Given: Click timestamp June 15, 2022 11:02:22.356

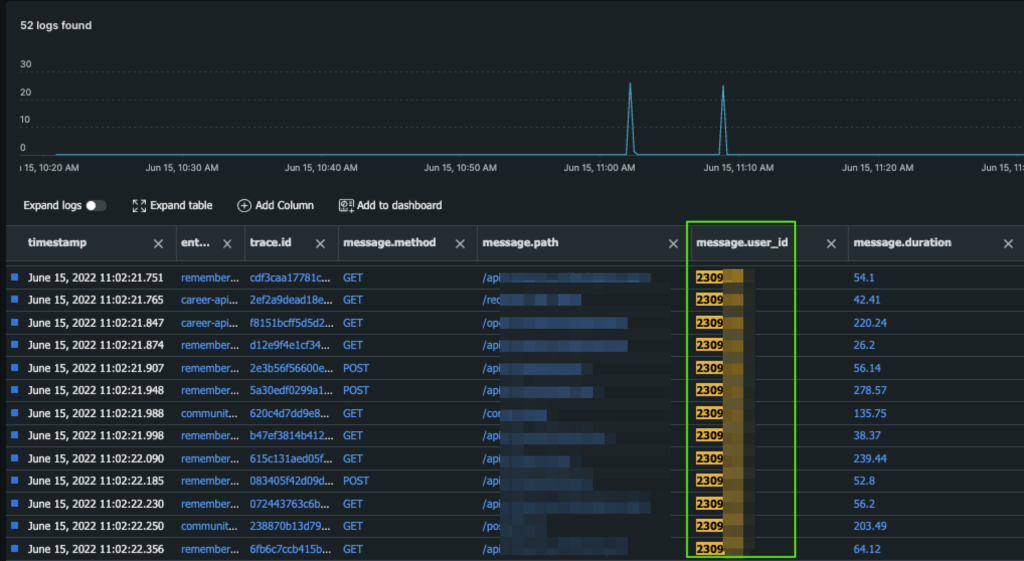Looking at the screenshot, I should (95, 549).
